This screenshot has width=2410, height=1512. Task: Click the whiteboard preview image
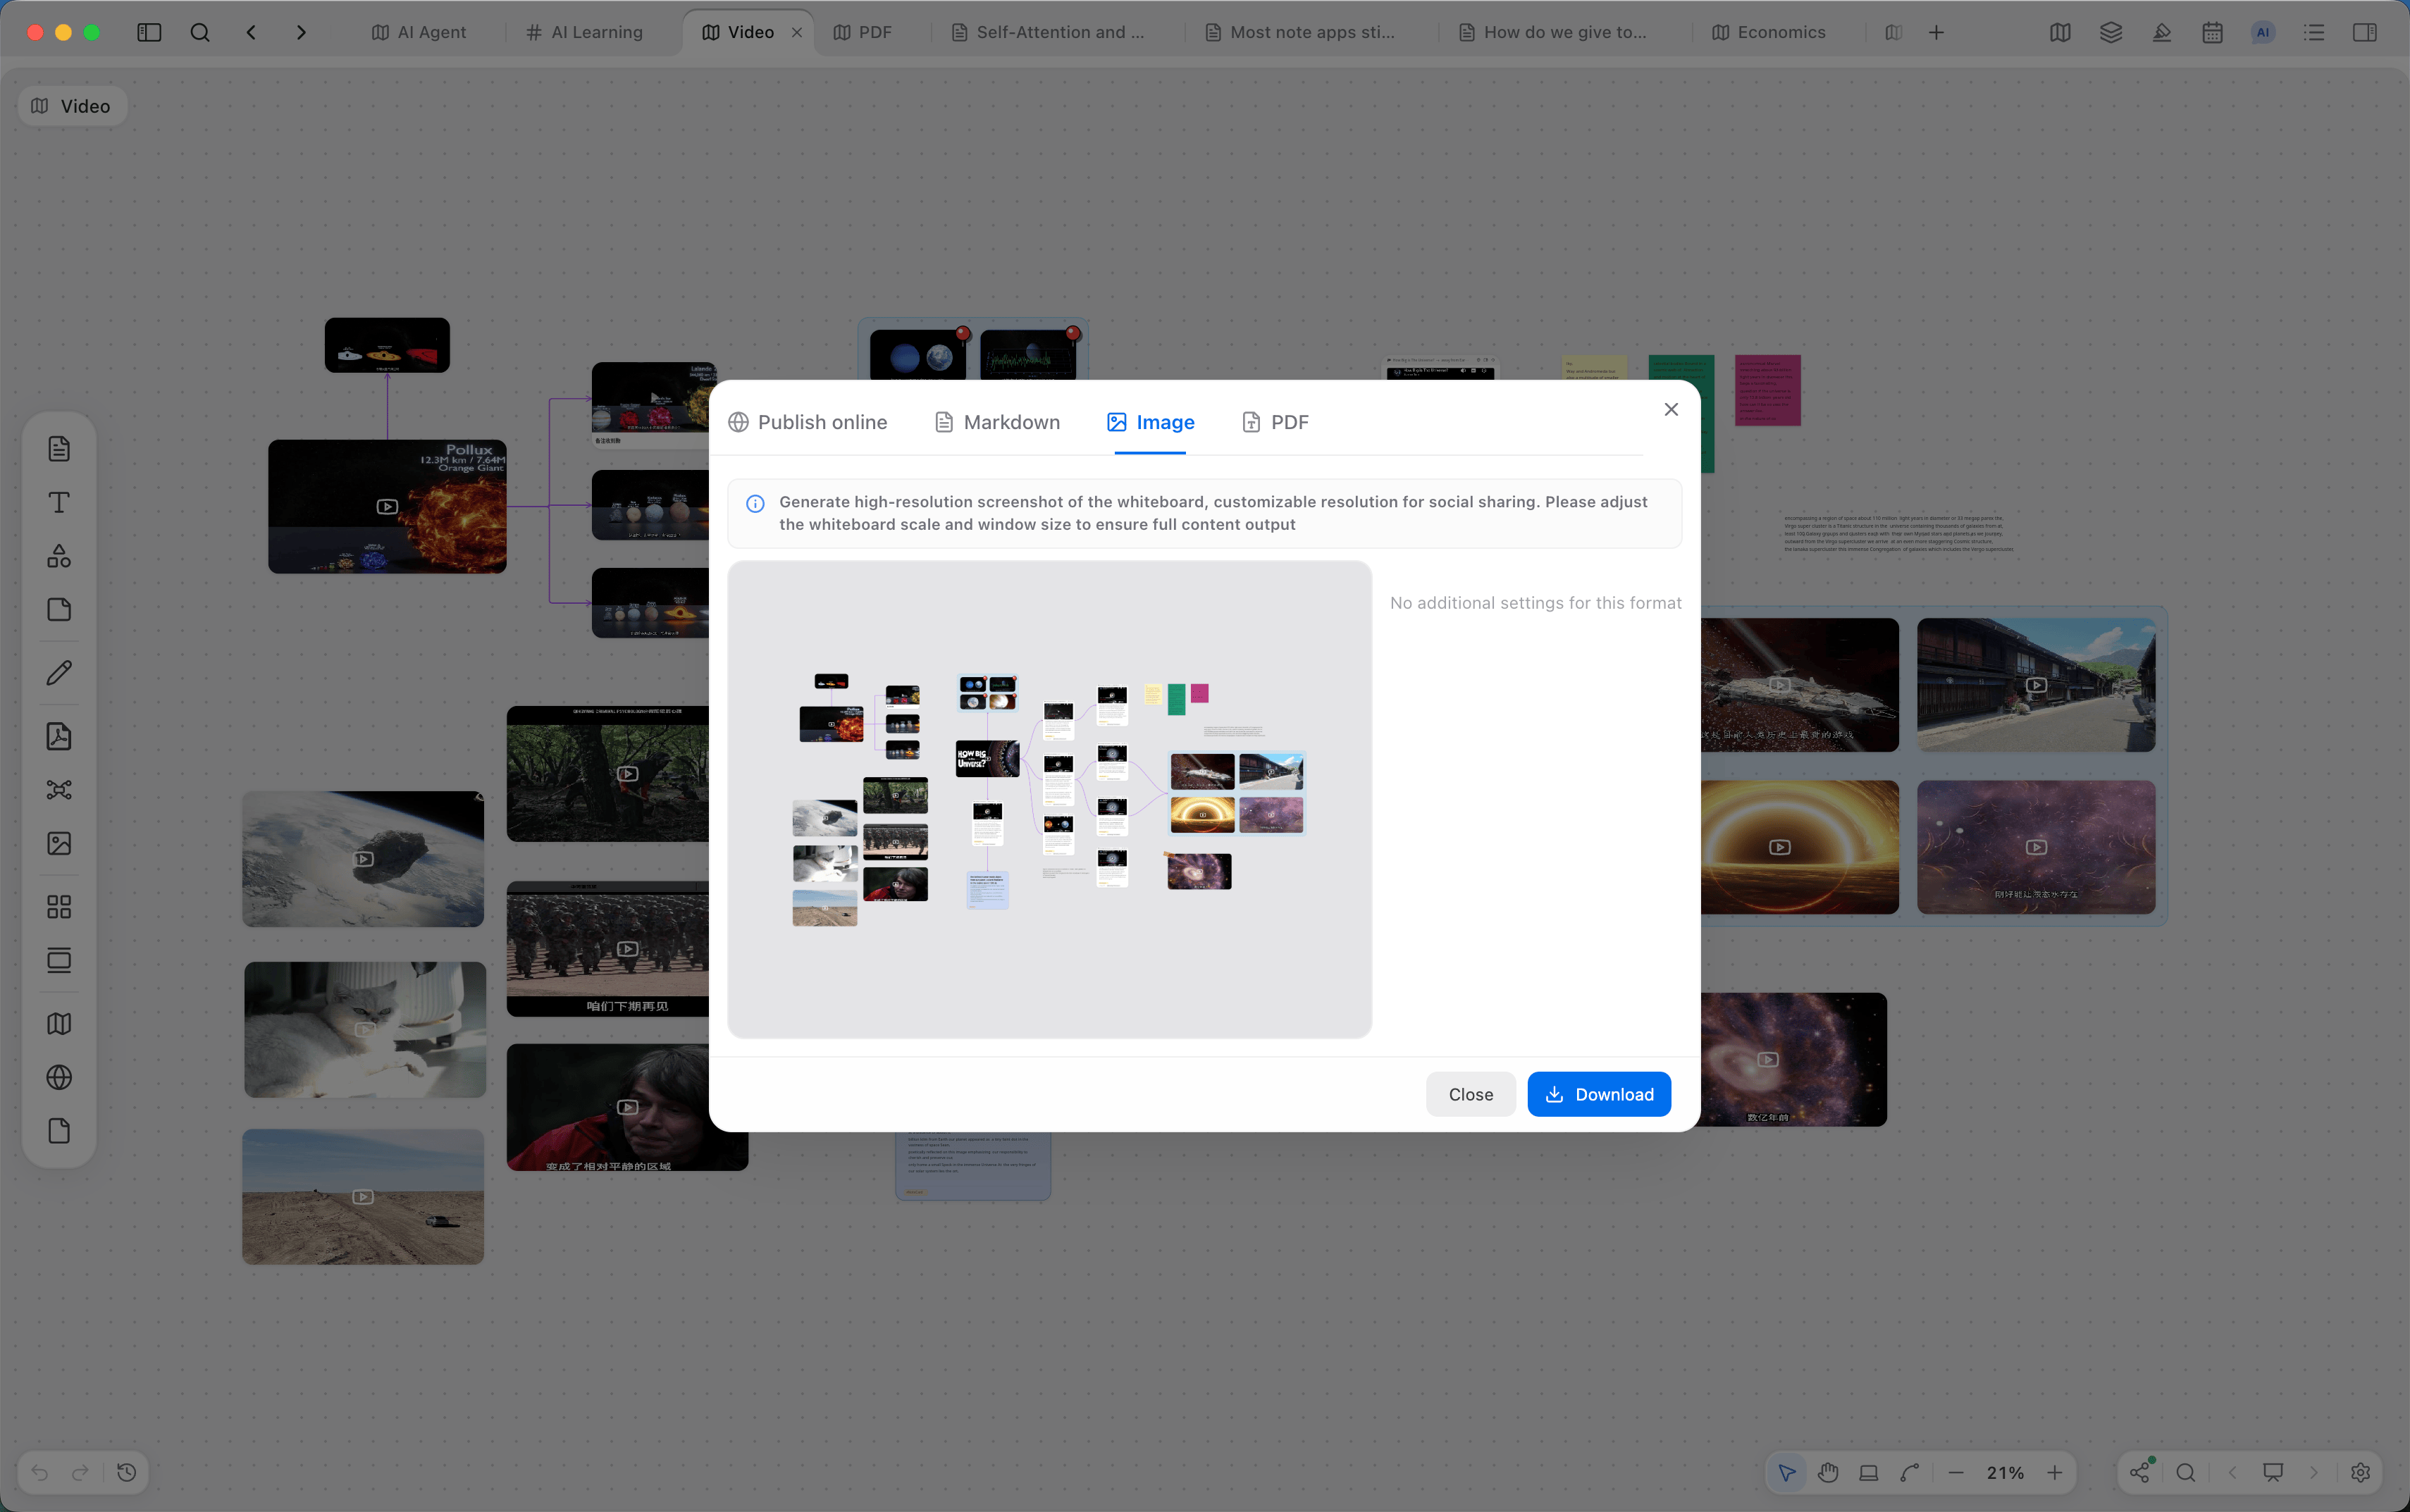(x=1049, y=799)
